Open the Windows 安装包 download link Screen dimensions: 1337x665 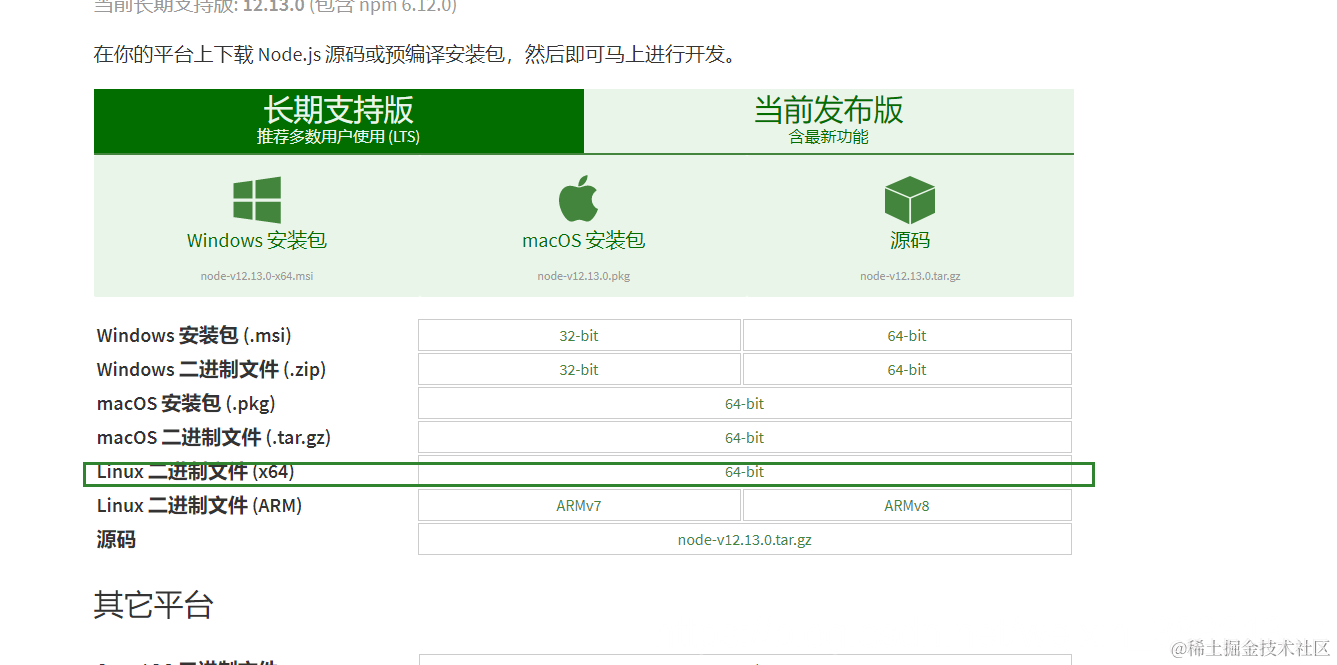click(x=257, y=240)
